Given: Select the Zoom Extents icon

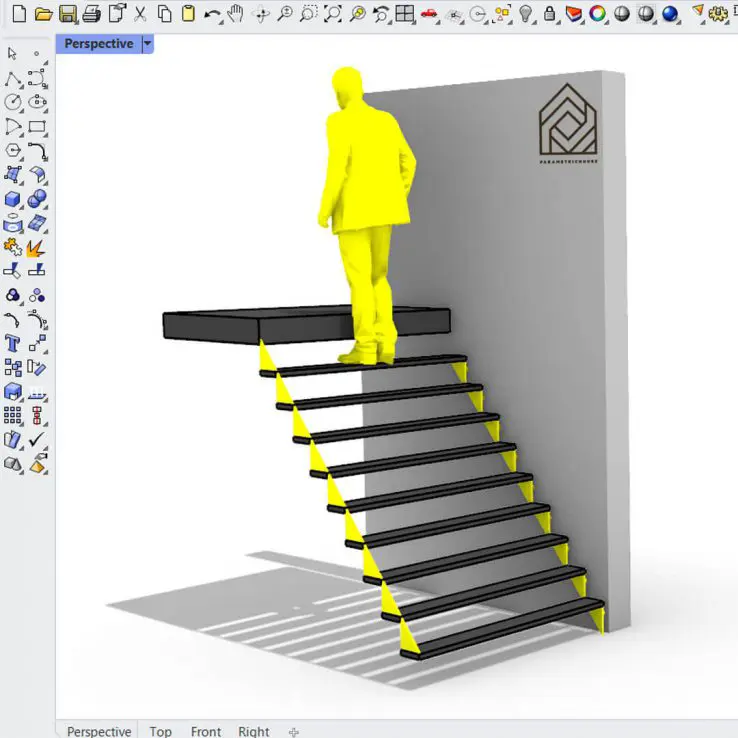Looking at the screenshot, I should coord(333,14).
